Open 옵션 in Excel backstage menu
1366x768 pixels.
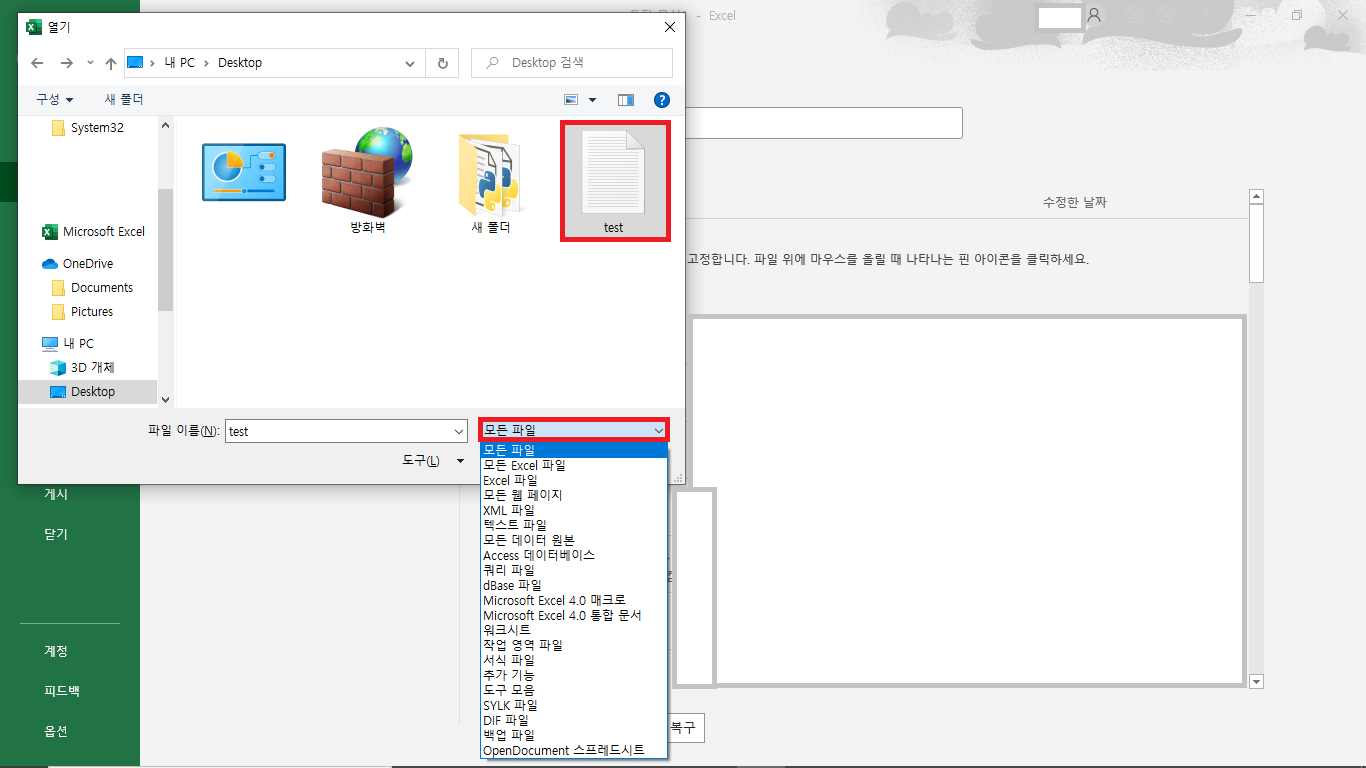coord(56,731)
